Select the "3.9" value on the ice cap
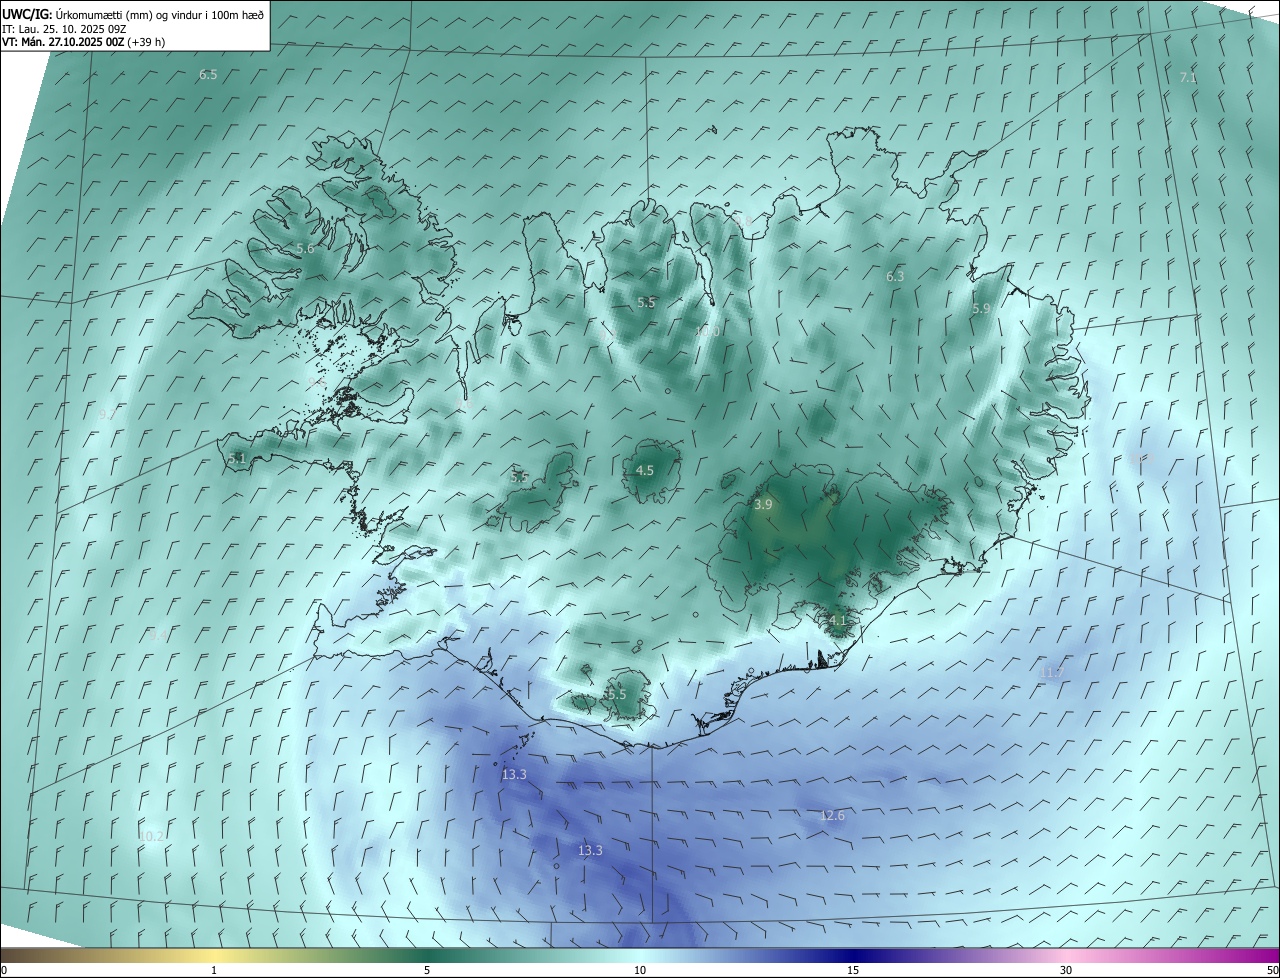1280x978 pixels. click(x=763, y=505)
